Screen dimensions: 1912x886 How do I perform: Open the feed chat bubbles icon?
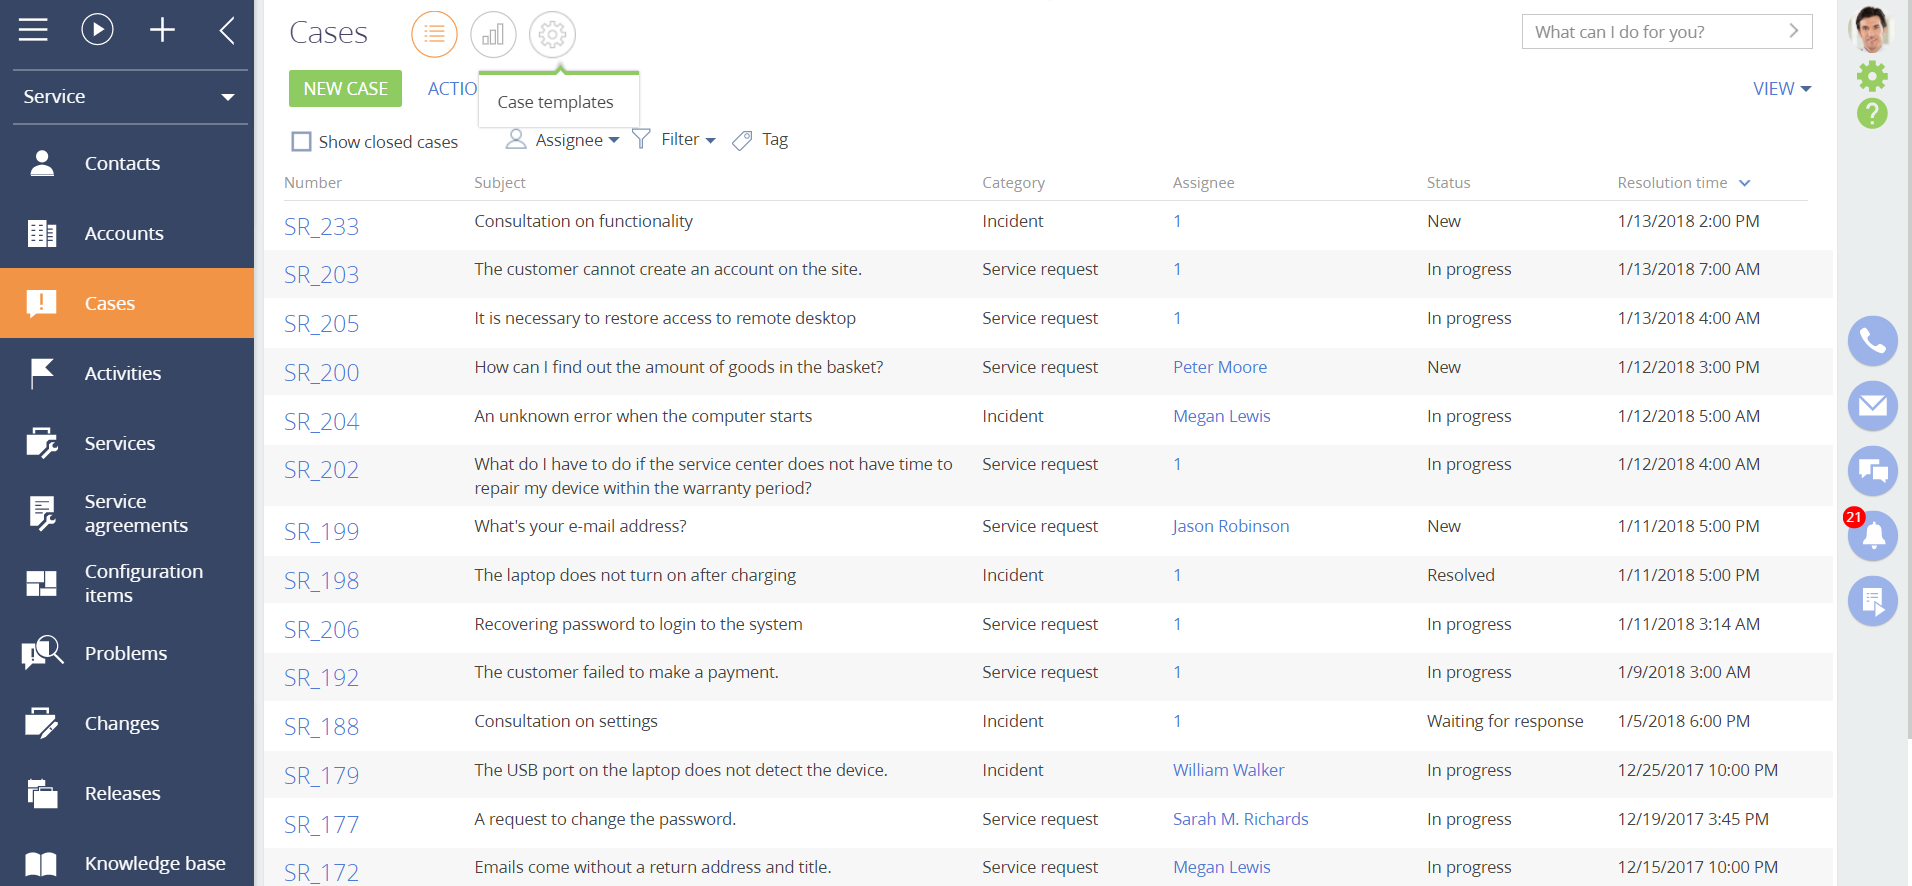[x=1872, y=471]
